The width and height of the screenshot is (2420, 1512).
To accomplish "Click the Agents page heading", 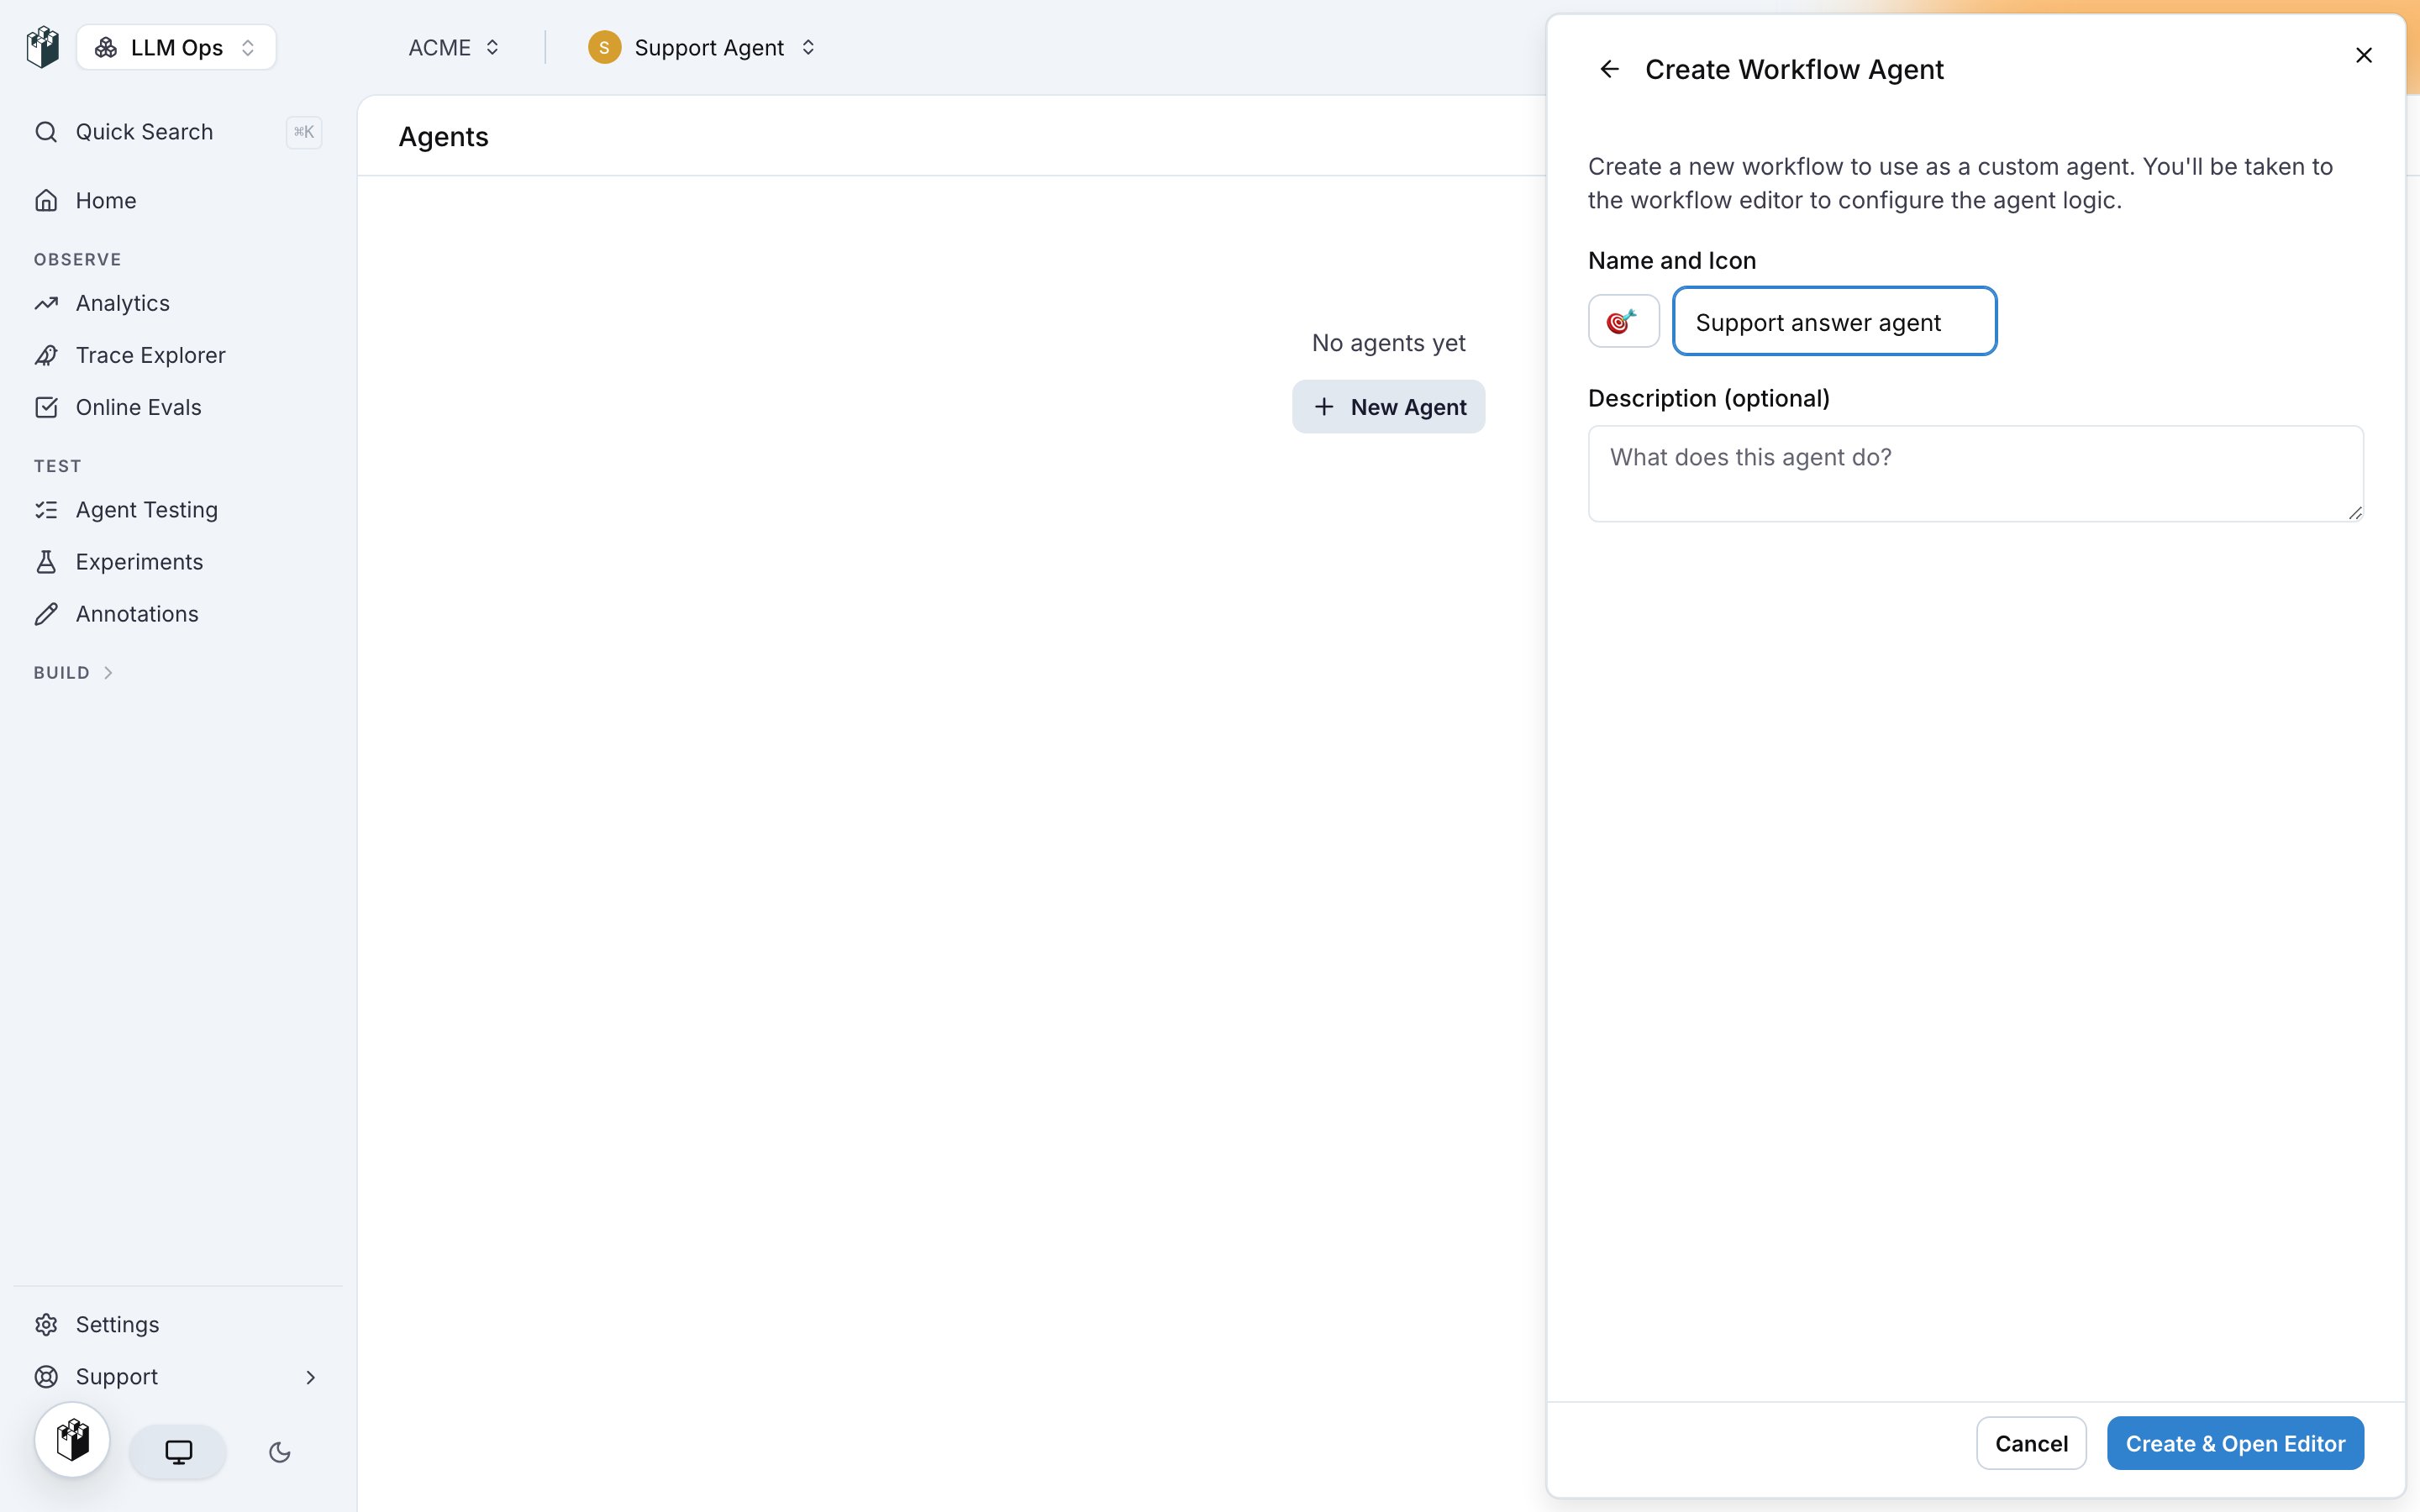I will click(443, 137).
